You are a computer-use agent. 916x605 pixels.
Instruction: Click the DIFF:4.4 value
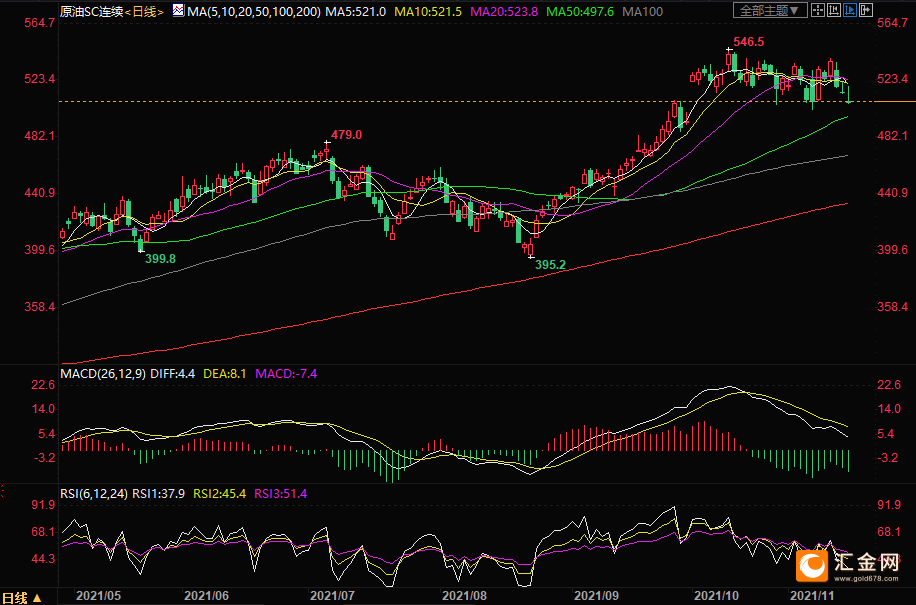(x=172, y=374)
